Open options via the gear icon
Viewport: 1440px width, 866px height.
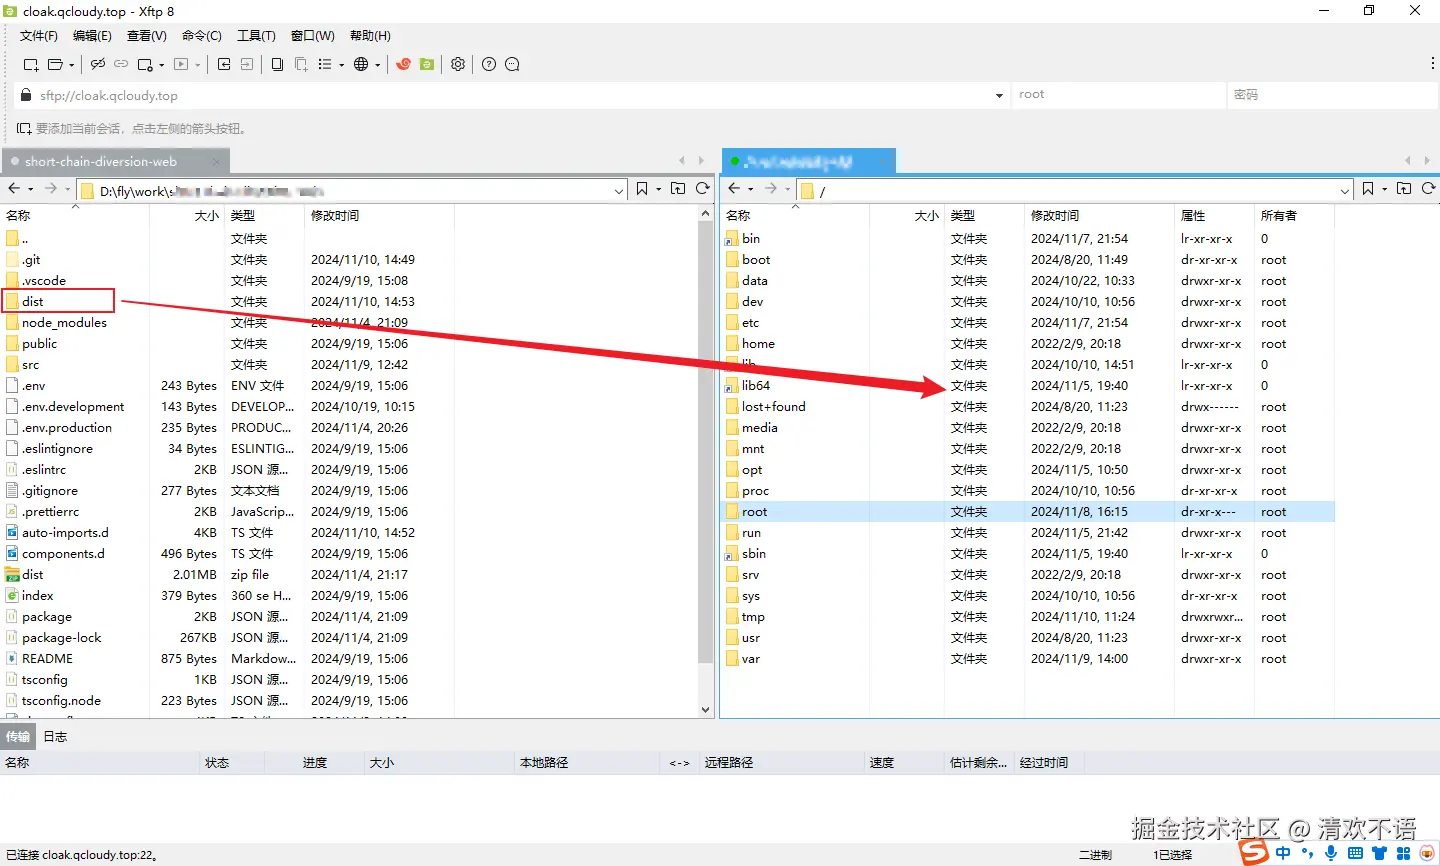tap(458, 64)
